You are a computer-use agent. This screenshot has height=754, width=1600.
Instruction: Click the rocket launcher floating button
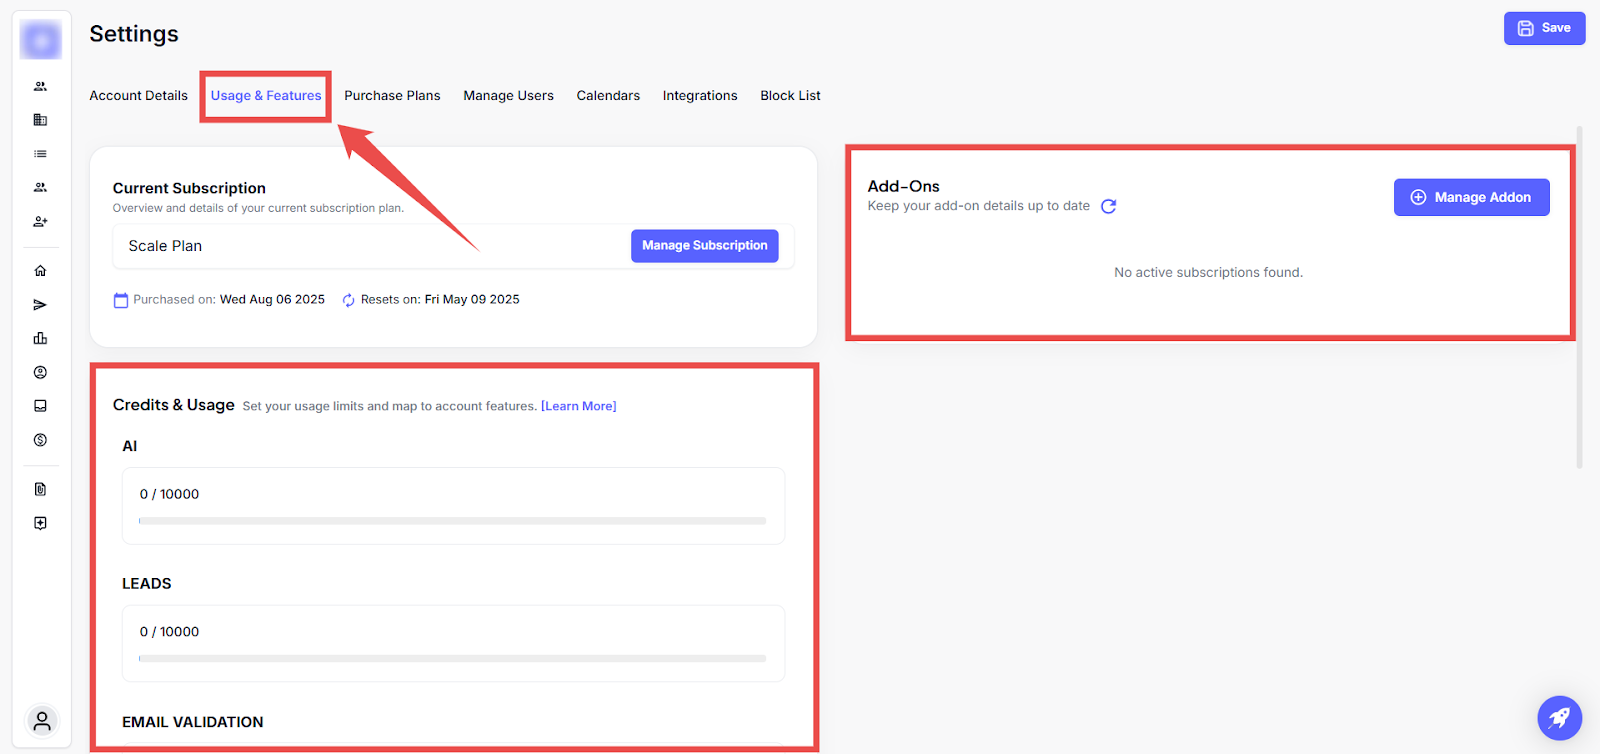(1559, 717)
